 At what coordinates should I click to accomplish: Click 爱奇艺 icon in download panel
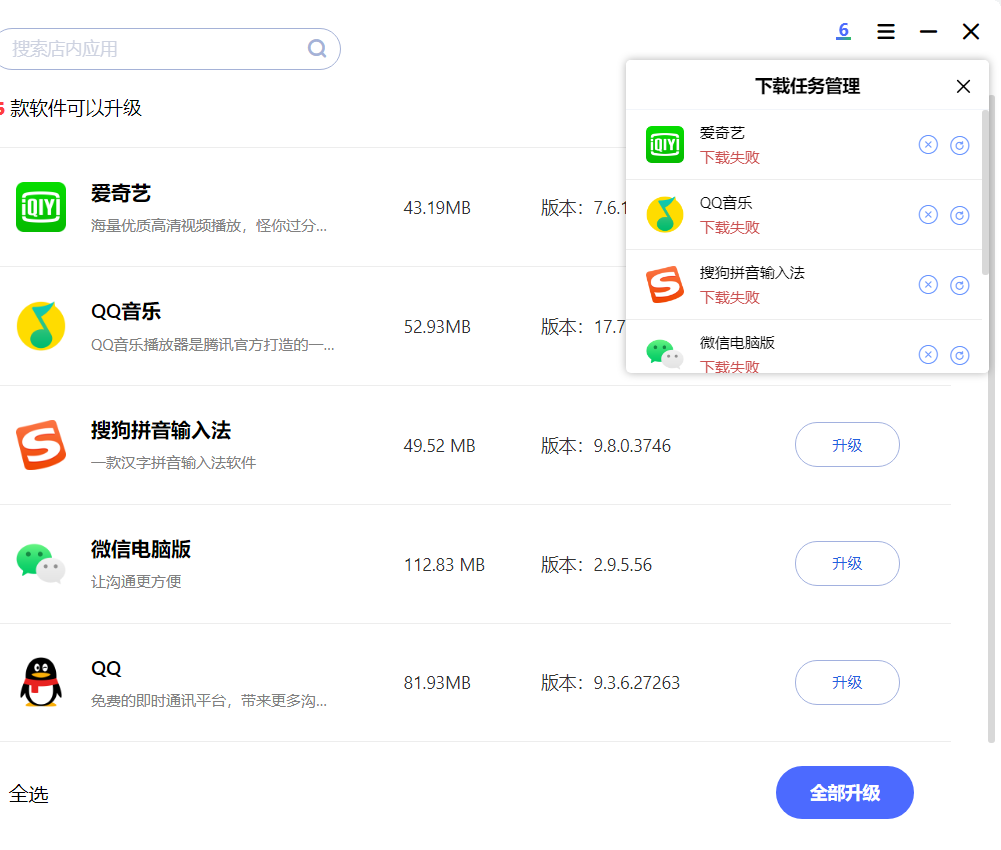pos(665,144)
